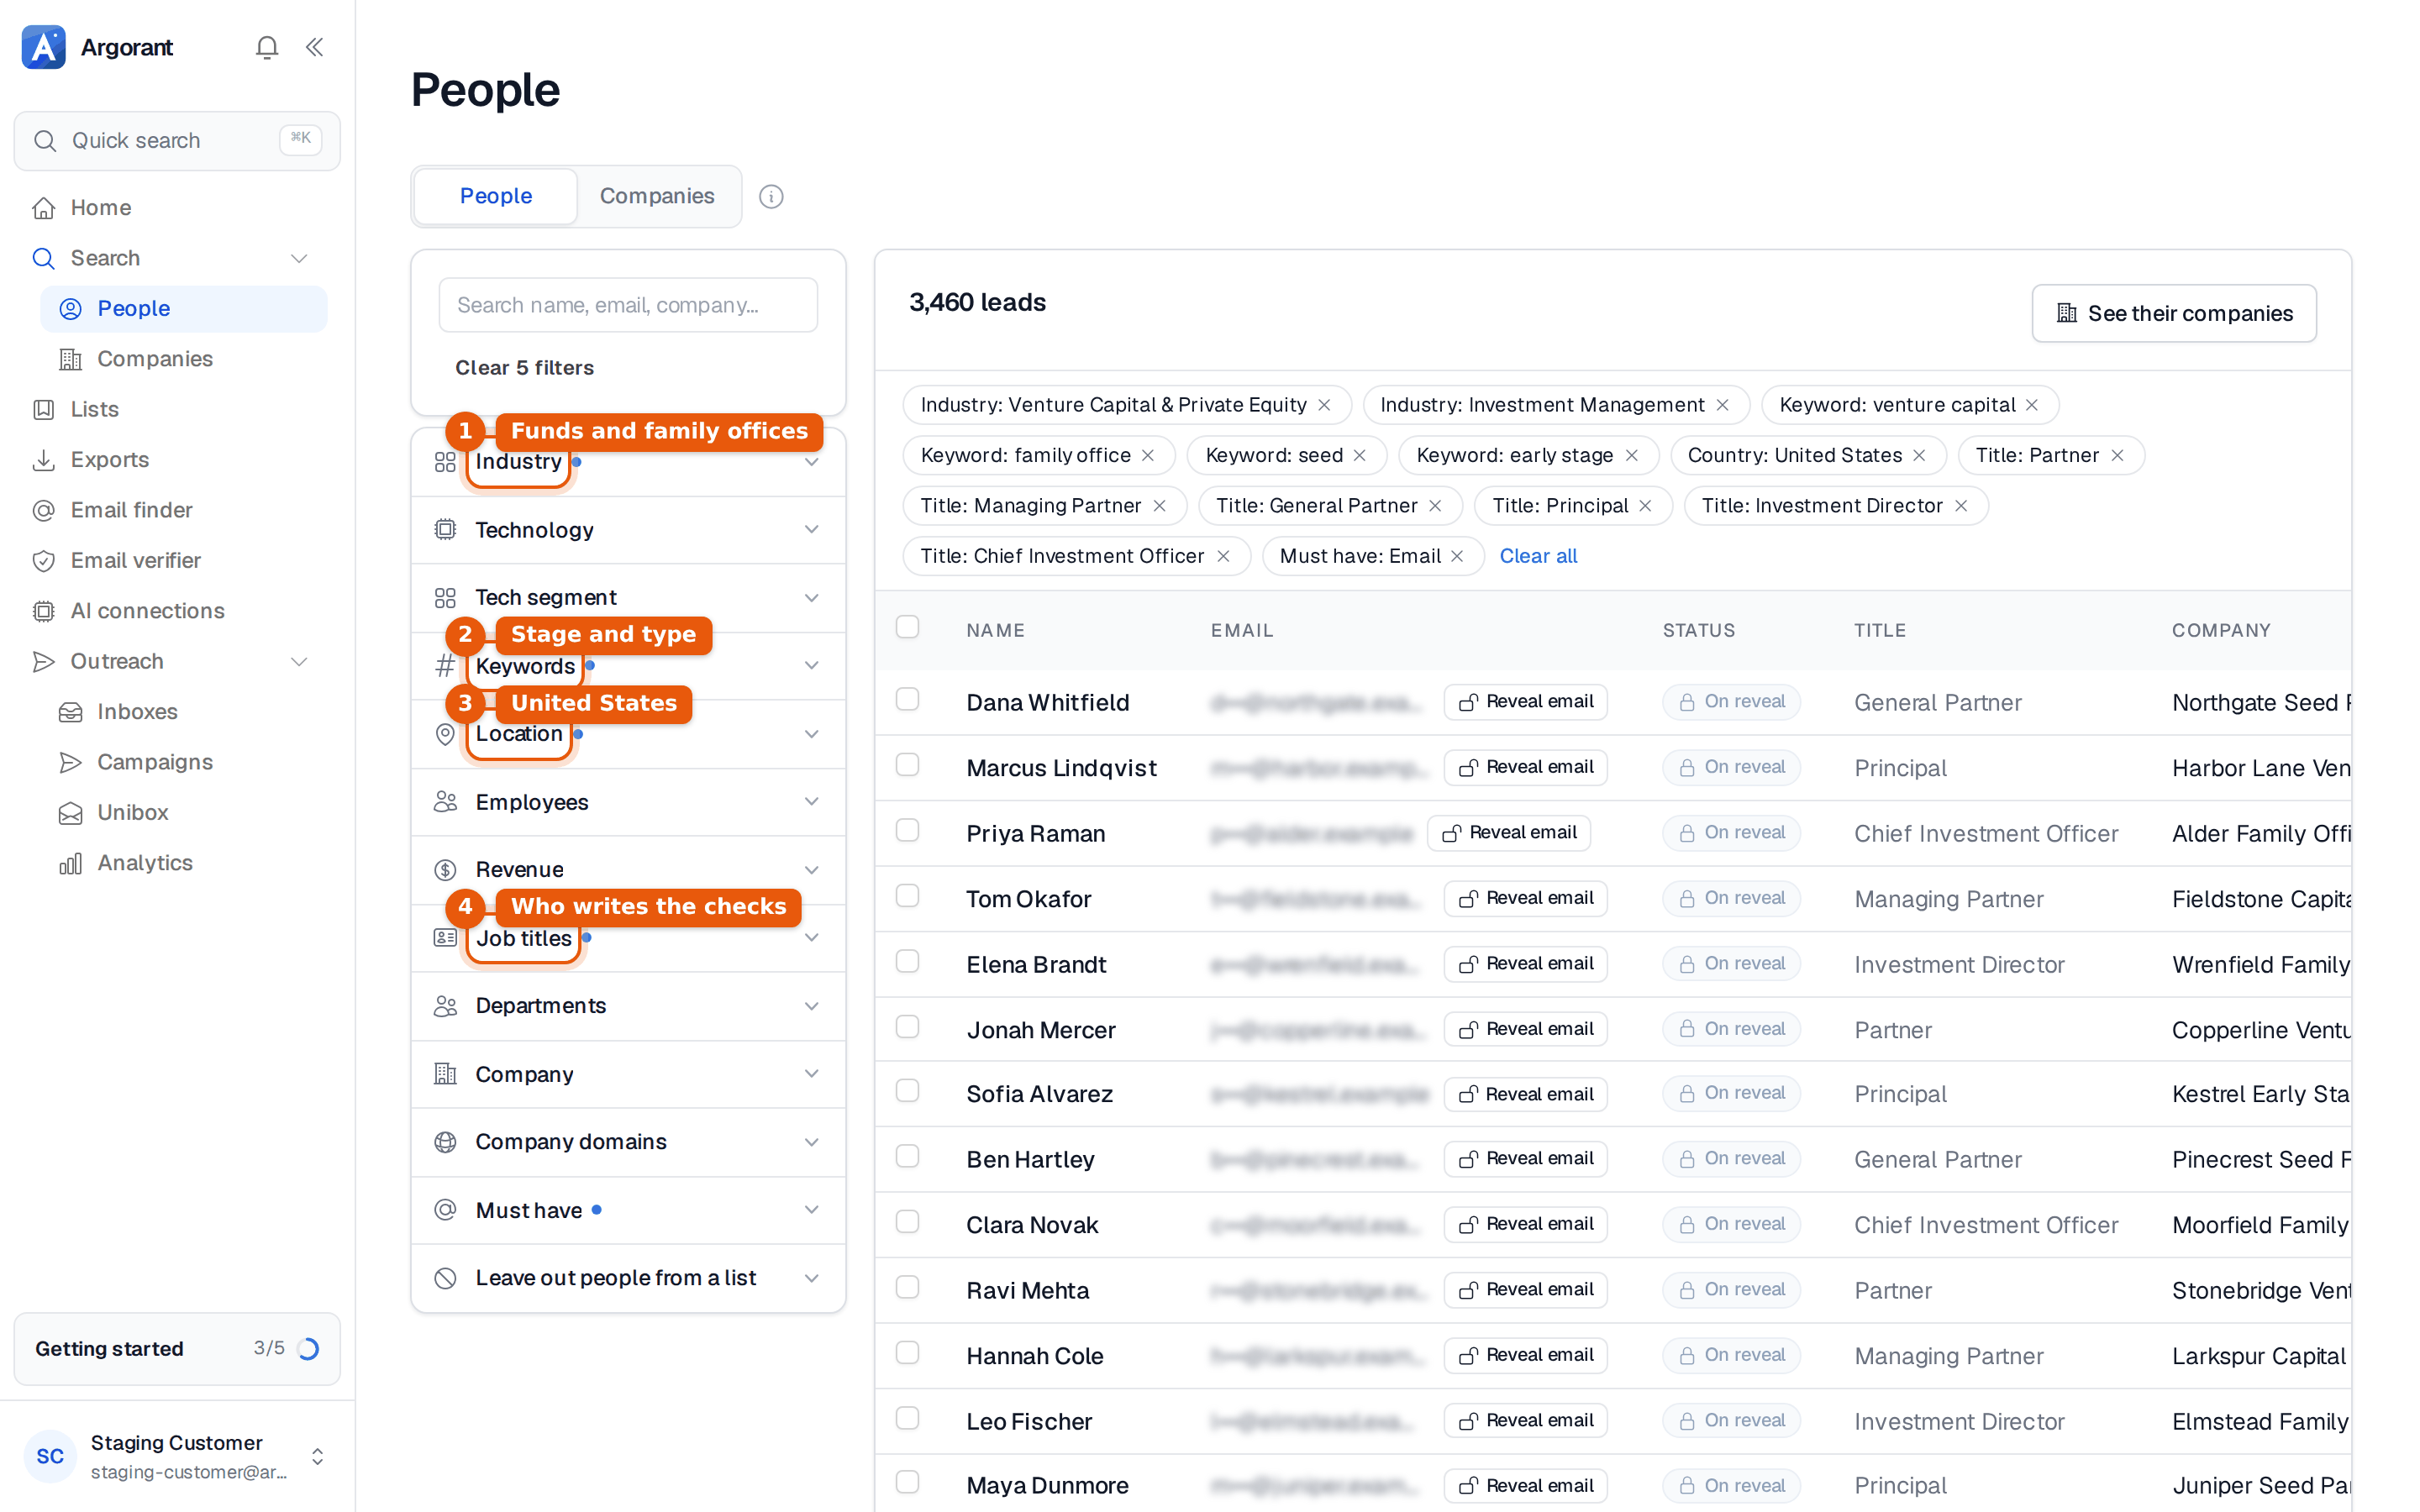Check the box for Jonah Mercer
2420x1512 pixels.
click(x=907, y=1027)
